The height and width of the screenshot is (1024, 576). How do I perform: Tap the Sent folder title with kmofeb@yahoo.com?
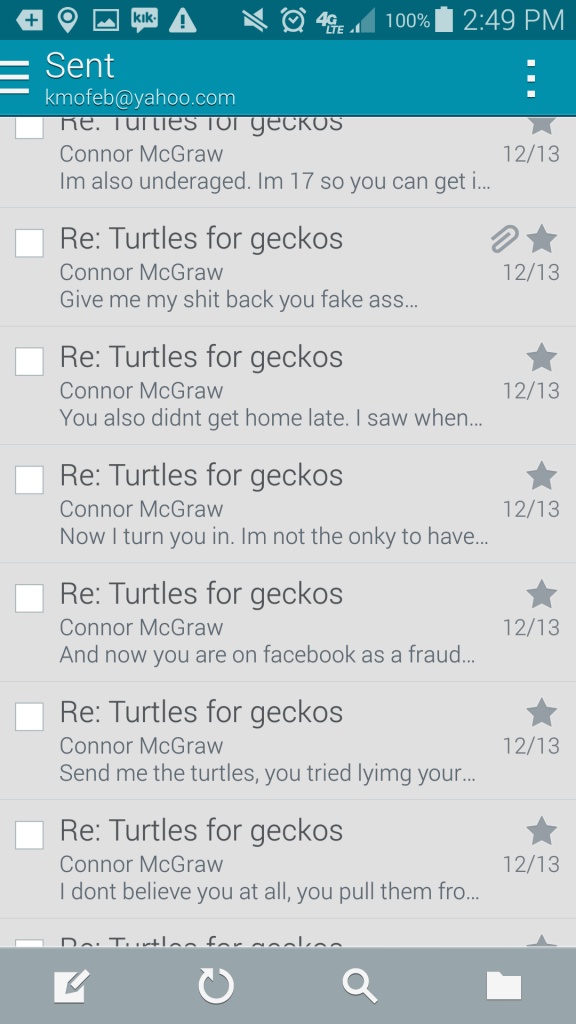(140, 78)
